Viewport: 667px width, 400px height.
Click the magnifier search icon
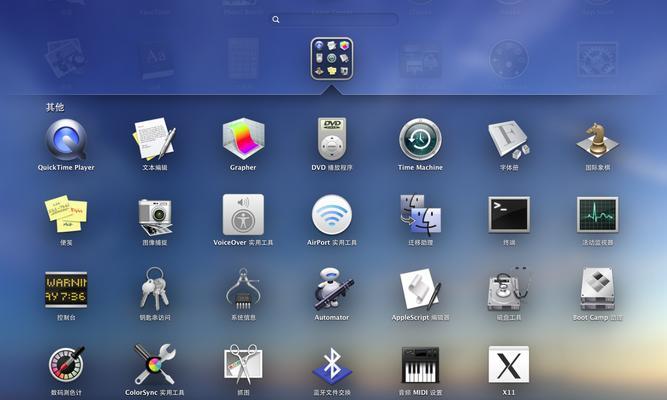276,20
